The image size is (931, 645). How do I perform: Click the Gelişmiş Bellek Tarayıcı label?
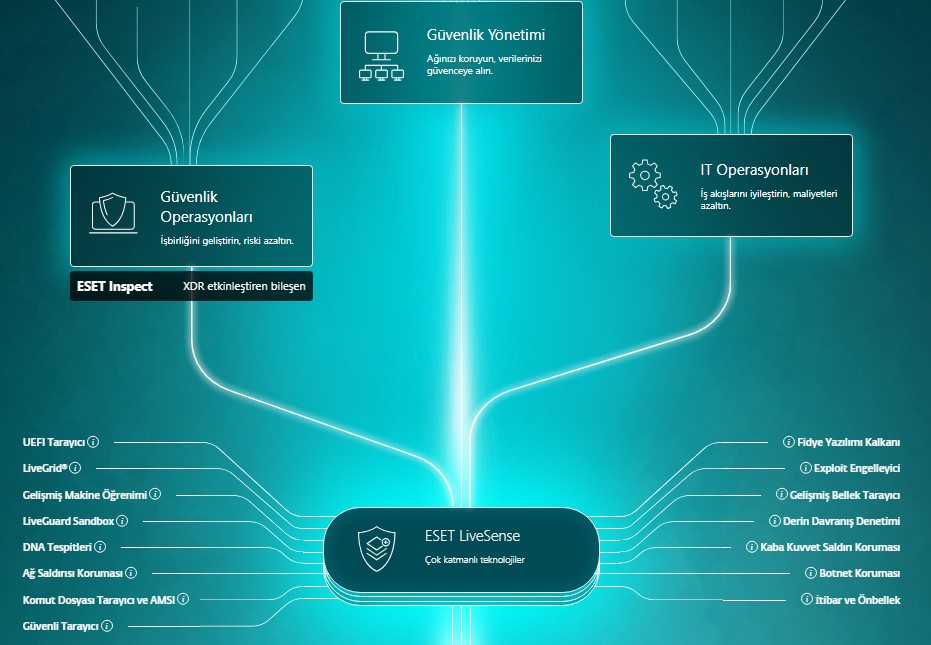pos(845,495)
